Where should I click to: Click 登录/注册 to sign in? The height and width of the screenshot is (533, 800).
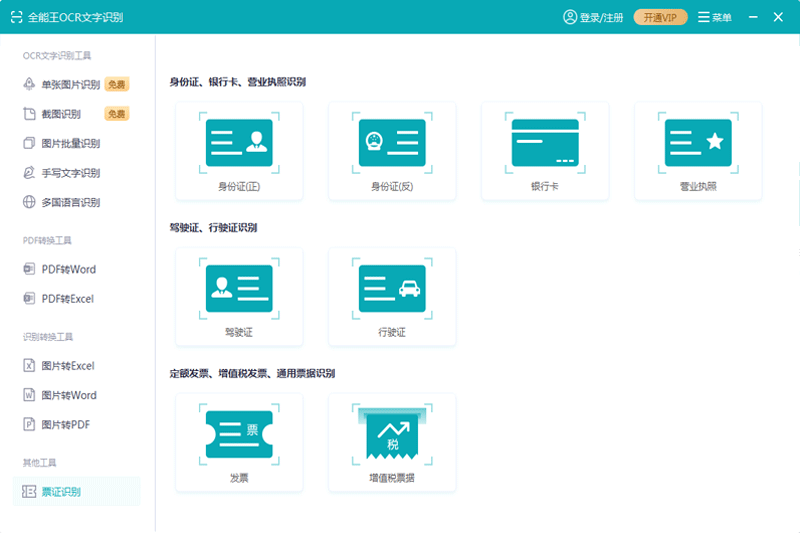pyautogui.click(x=594, y=18)
